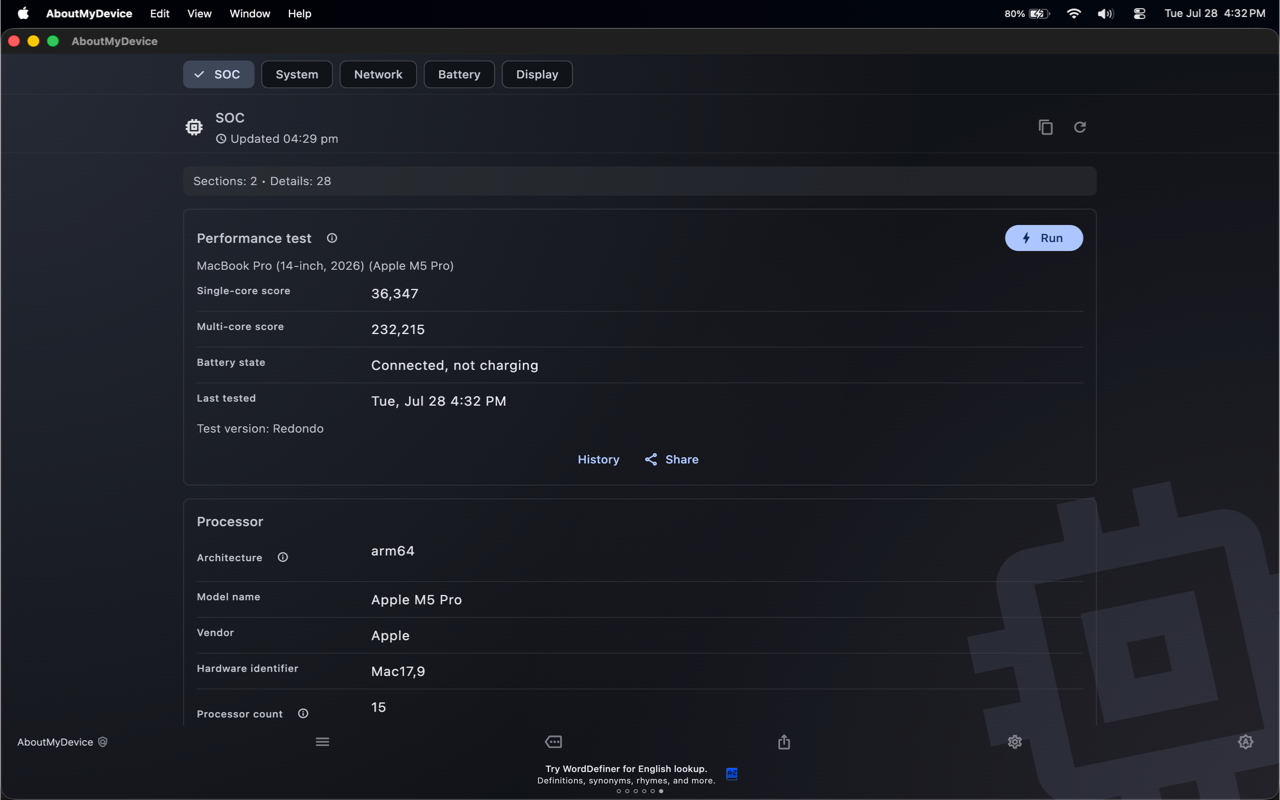The height and width of the screenshot is (800, 1280).
Task: Open Performance test info icon
Action: coord(332,238)
